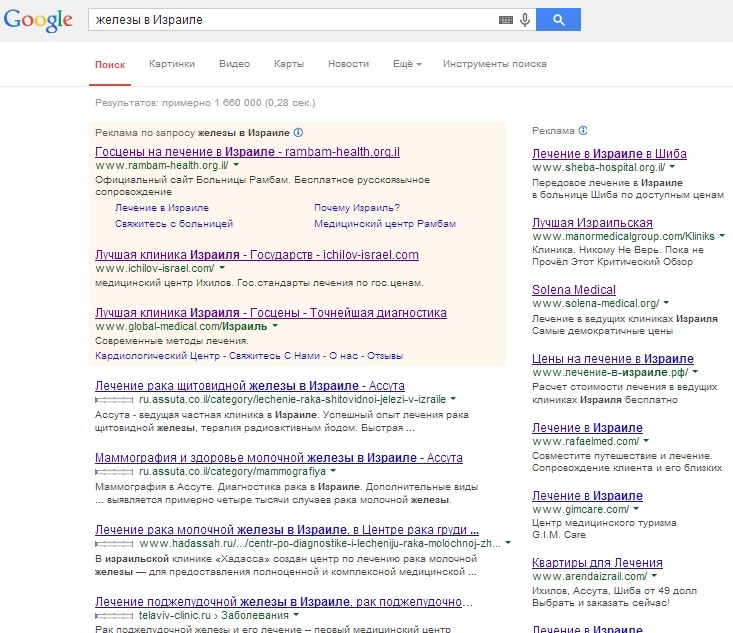
Task: Open sidebar ad Solena Medical
Action: click(574, 290)
